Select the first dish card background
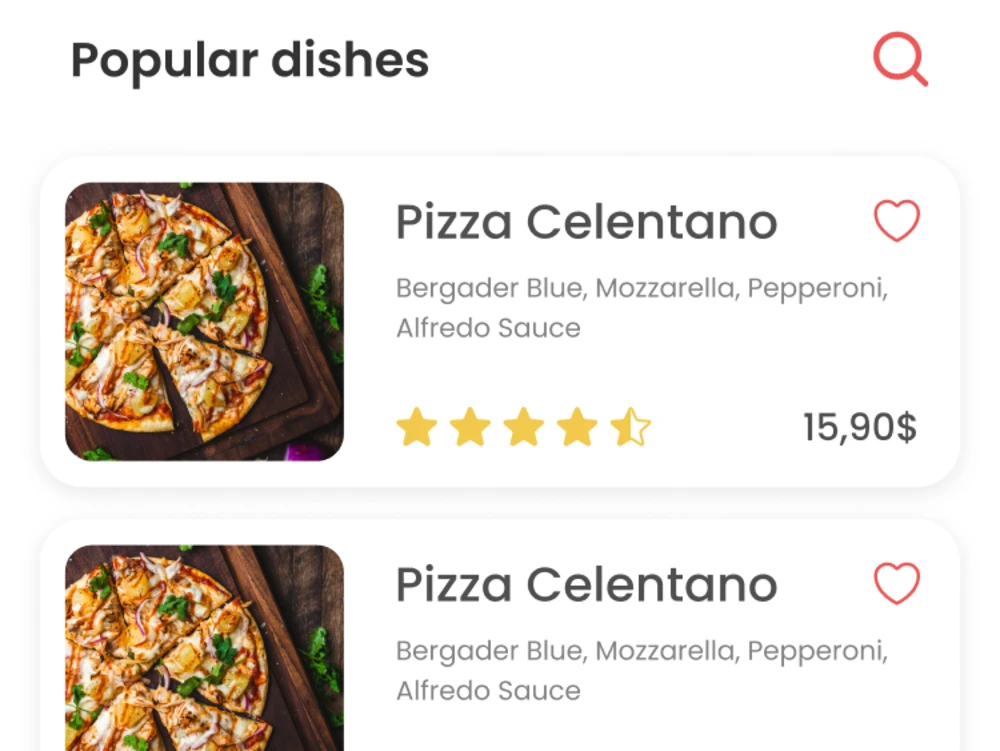This screenshot has width=1000, height=751. (x=500, y=322)
